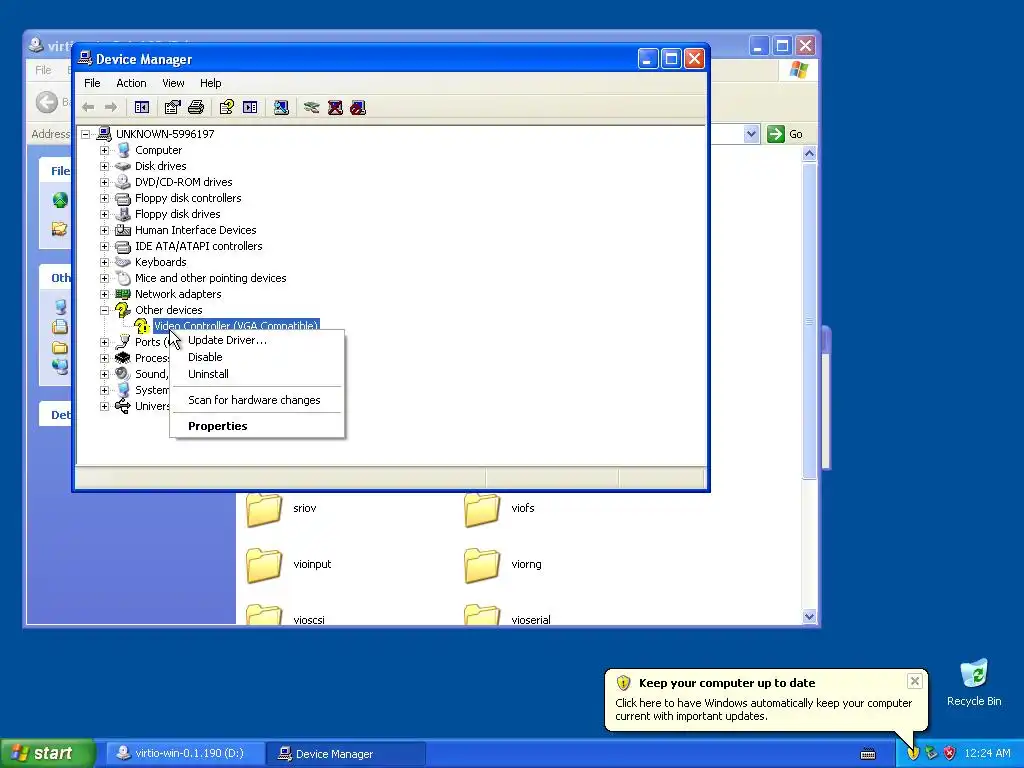Open the vioinput folder icon

pos(264,565)
